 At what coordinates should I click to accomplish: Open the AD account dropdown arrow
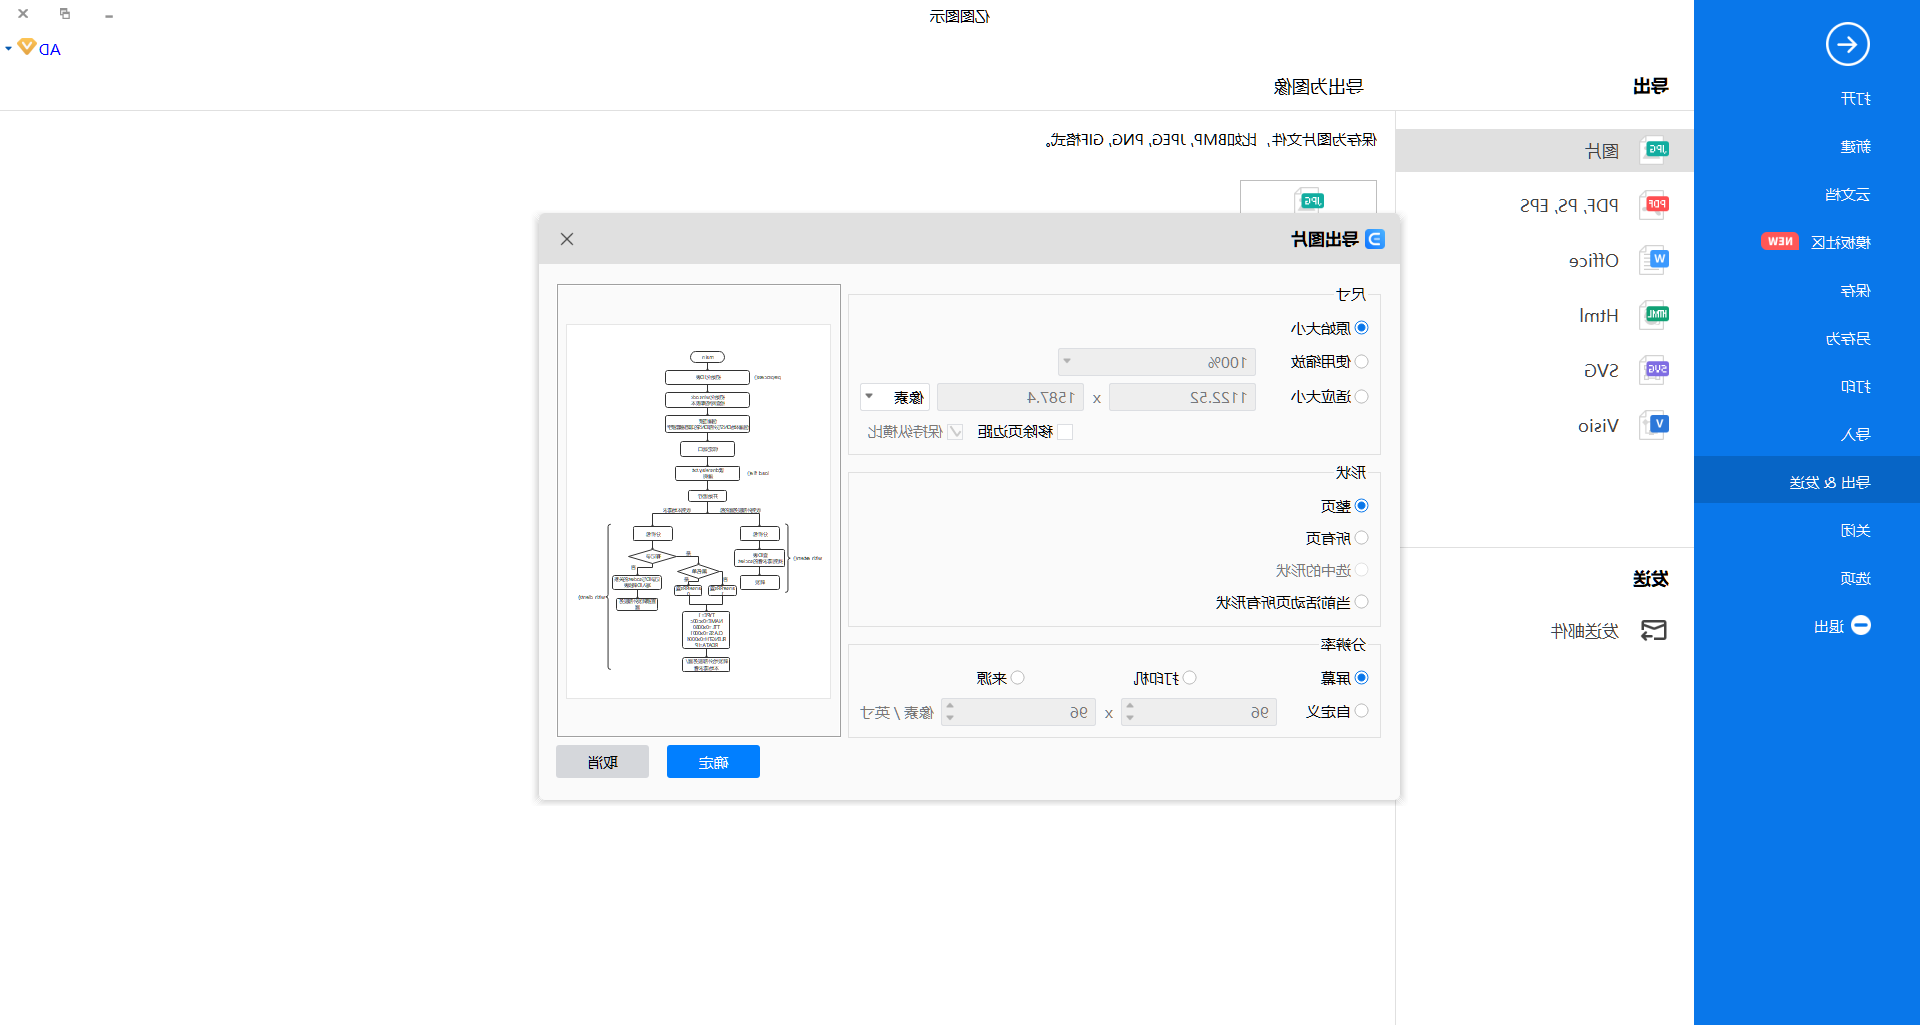9,48
